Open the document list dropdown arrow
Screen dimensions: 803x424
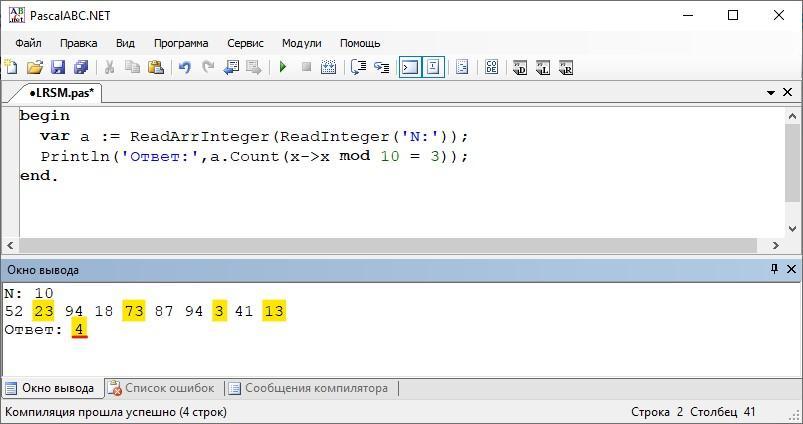(771, 93)
